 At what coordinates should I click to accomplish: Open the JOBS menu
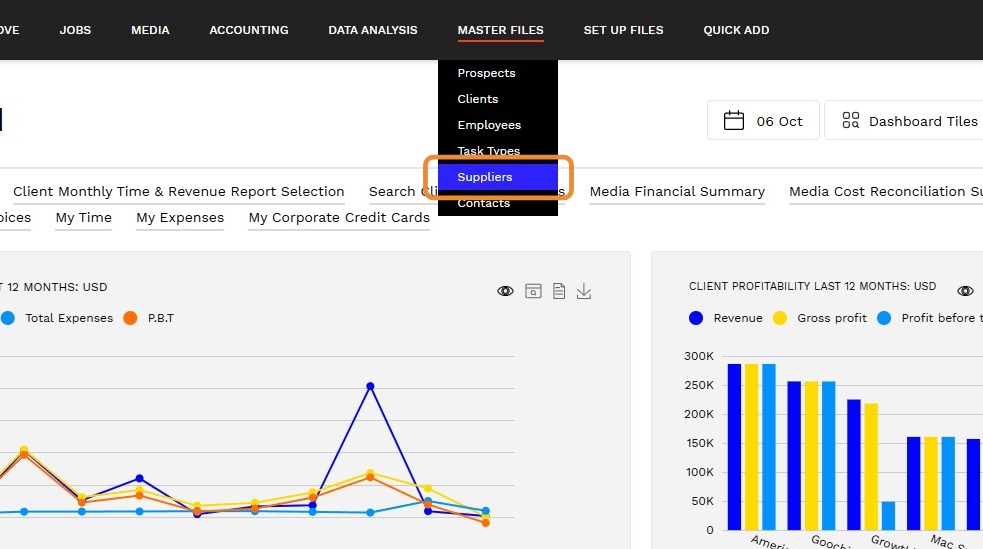pyautogui.click(x=75, y=30)
